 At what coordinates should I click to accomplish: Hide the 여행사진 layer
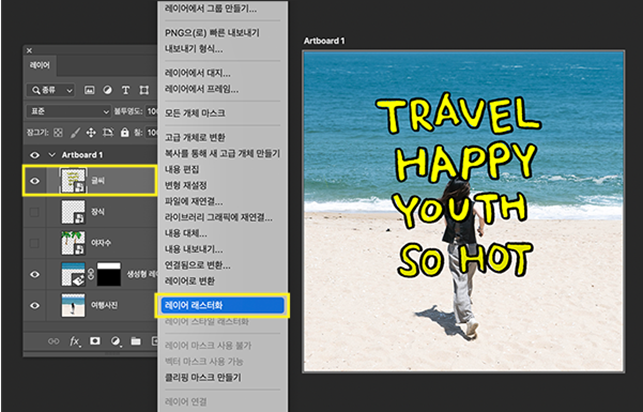36,304
